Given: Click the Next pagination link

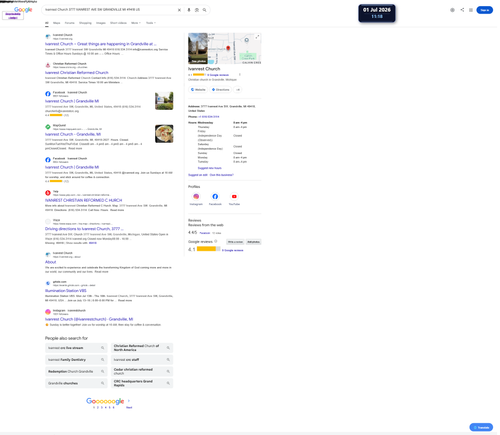Looking at the screenshot, I should pyautogui.click(x=129, y=407).
